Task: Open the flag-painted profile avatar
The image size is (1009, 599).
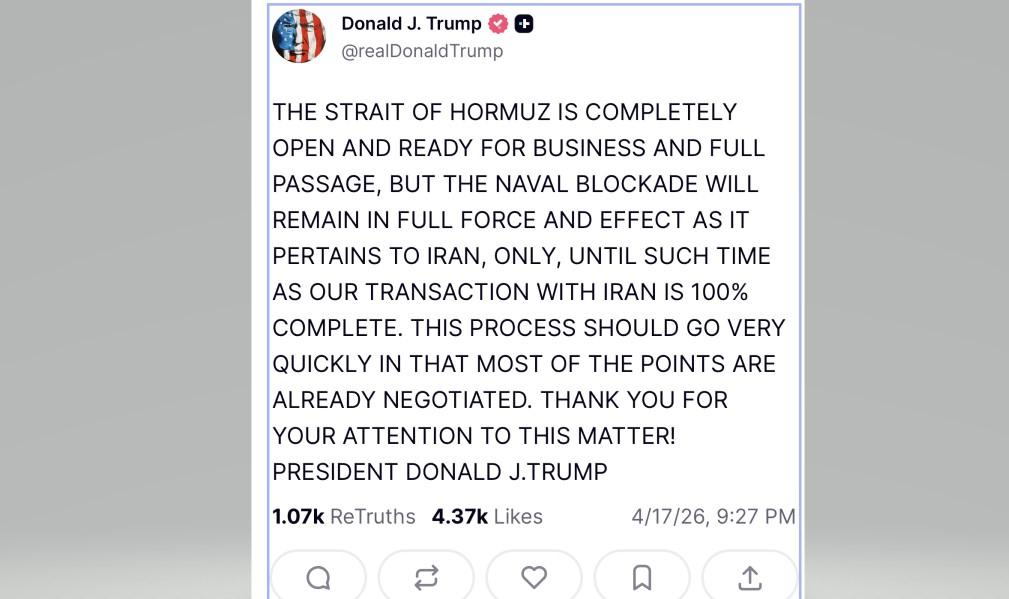Action: coord(299,37)
